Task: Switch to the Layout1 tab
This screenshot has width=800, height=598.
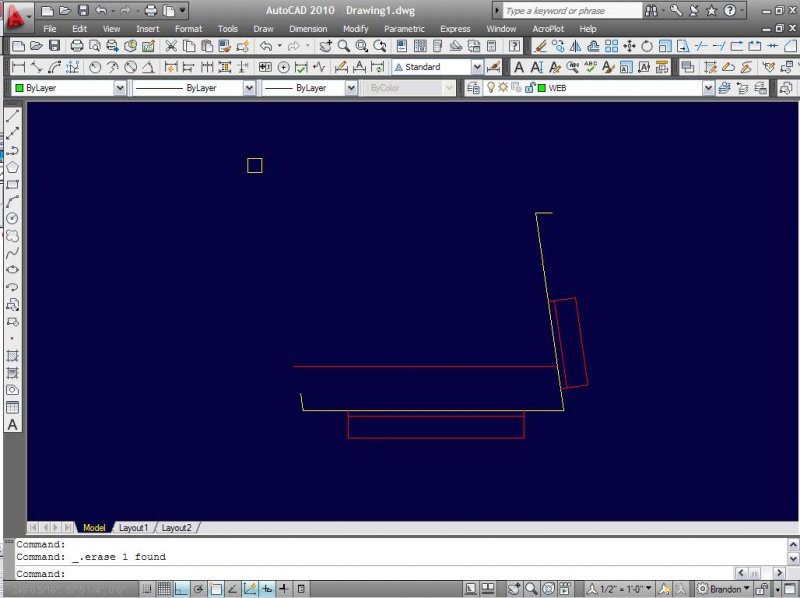Action: [133, 528]
